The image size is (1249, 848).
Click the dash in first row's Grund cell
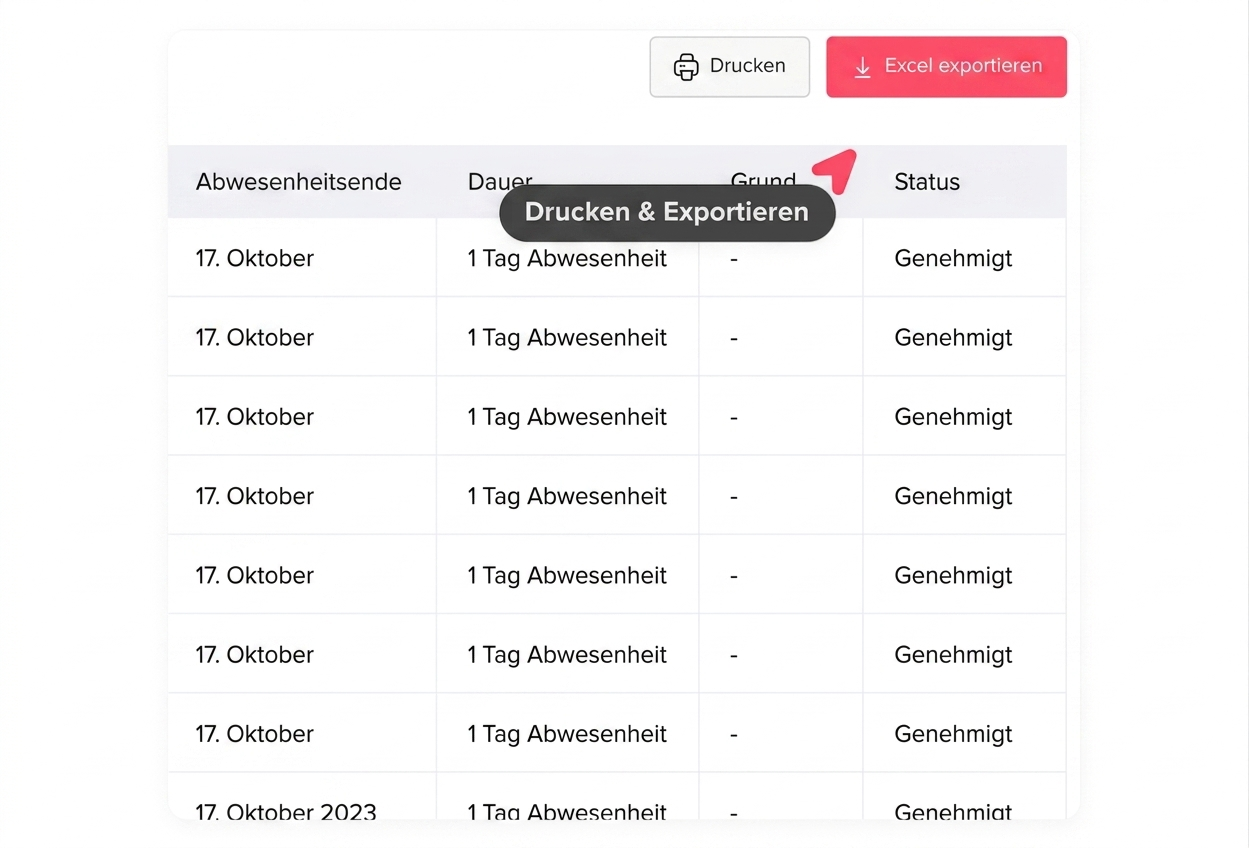pyautogui.click(x=734, y=259)
